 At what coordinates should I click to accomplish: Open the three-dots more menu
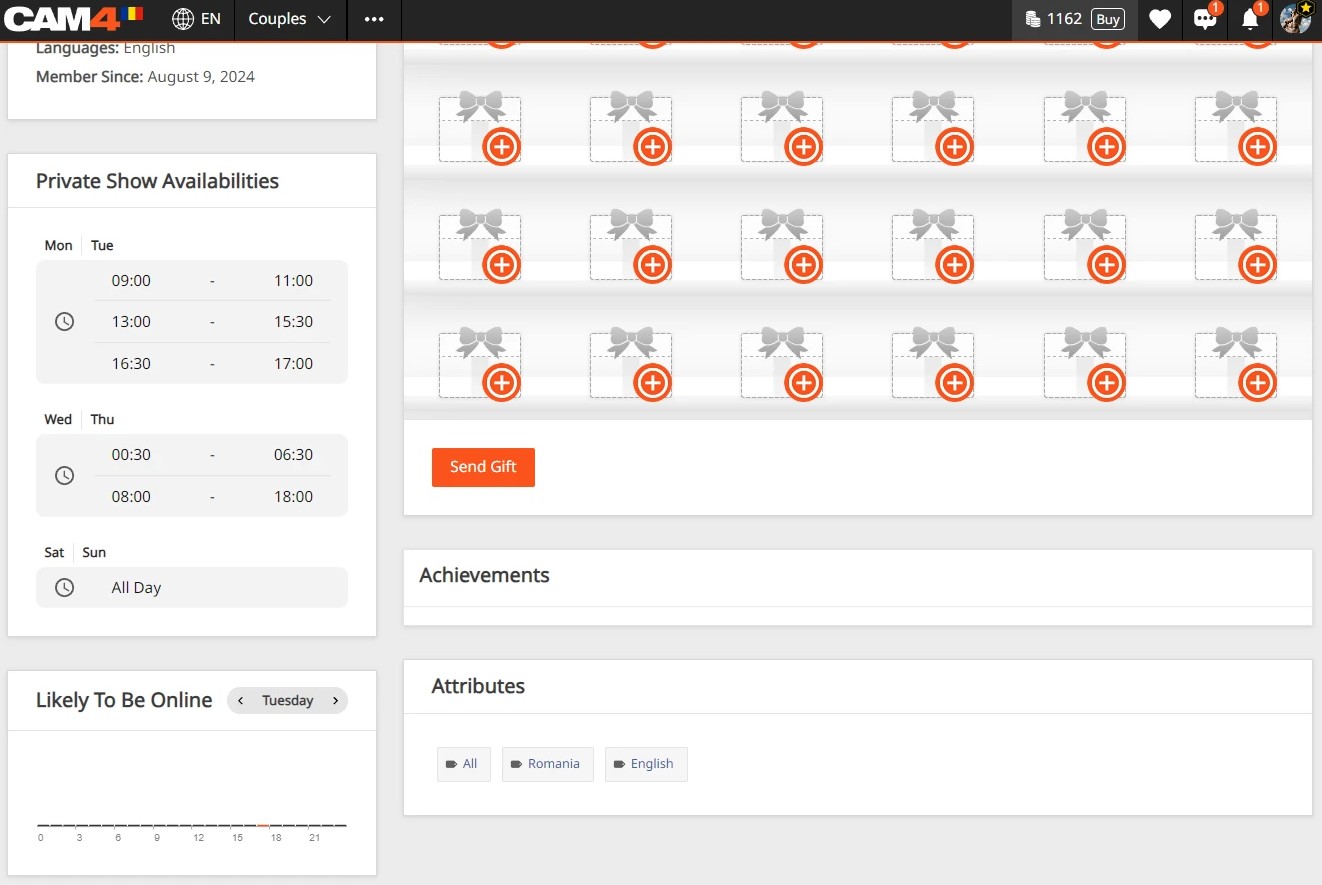coord(374,19)
